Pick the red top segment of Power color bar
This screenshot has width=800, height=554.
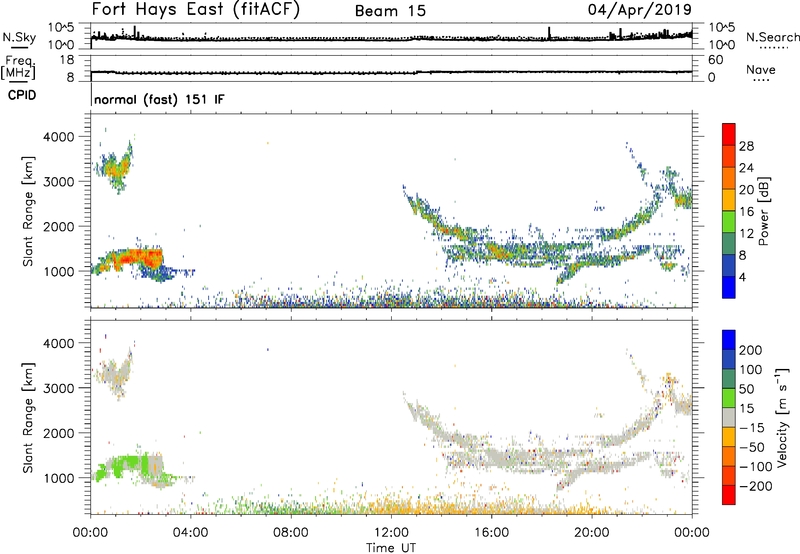[729, 134]
